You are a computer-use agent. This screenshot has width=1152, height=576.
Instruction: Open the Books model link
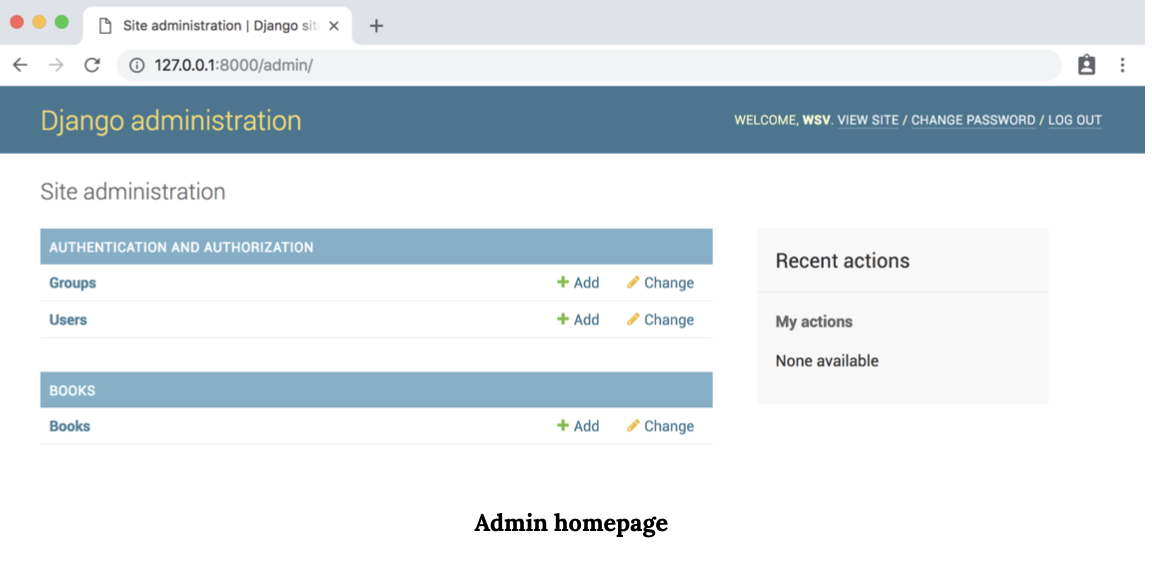pyautogui.click(x=70, y=426)
